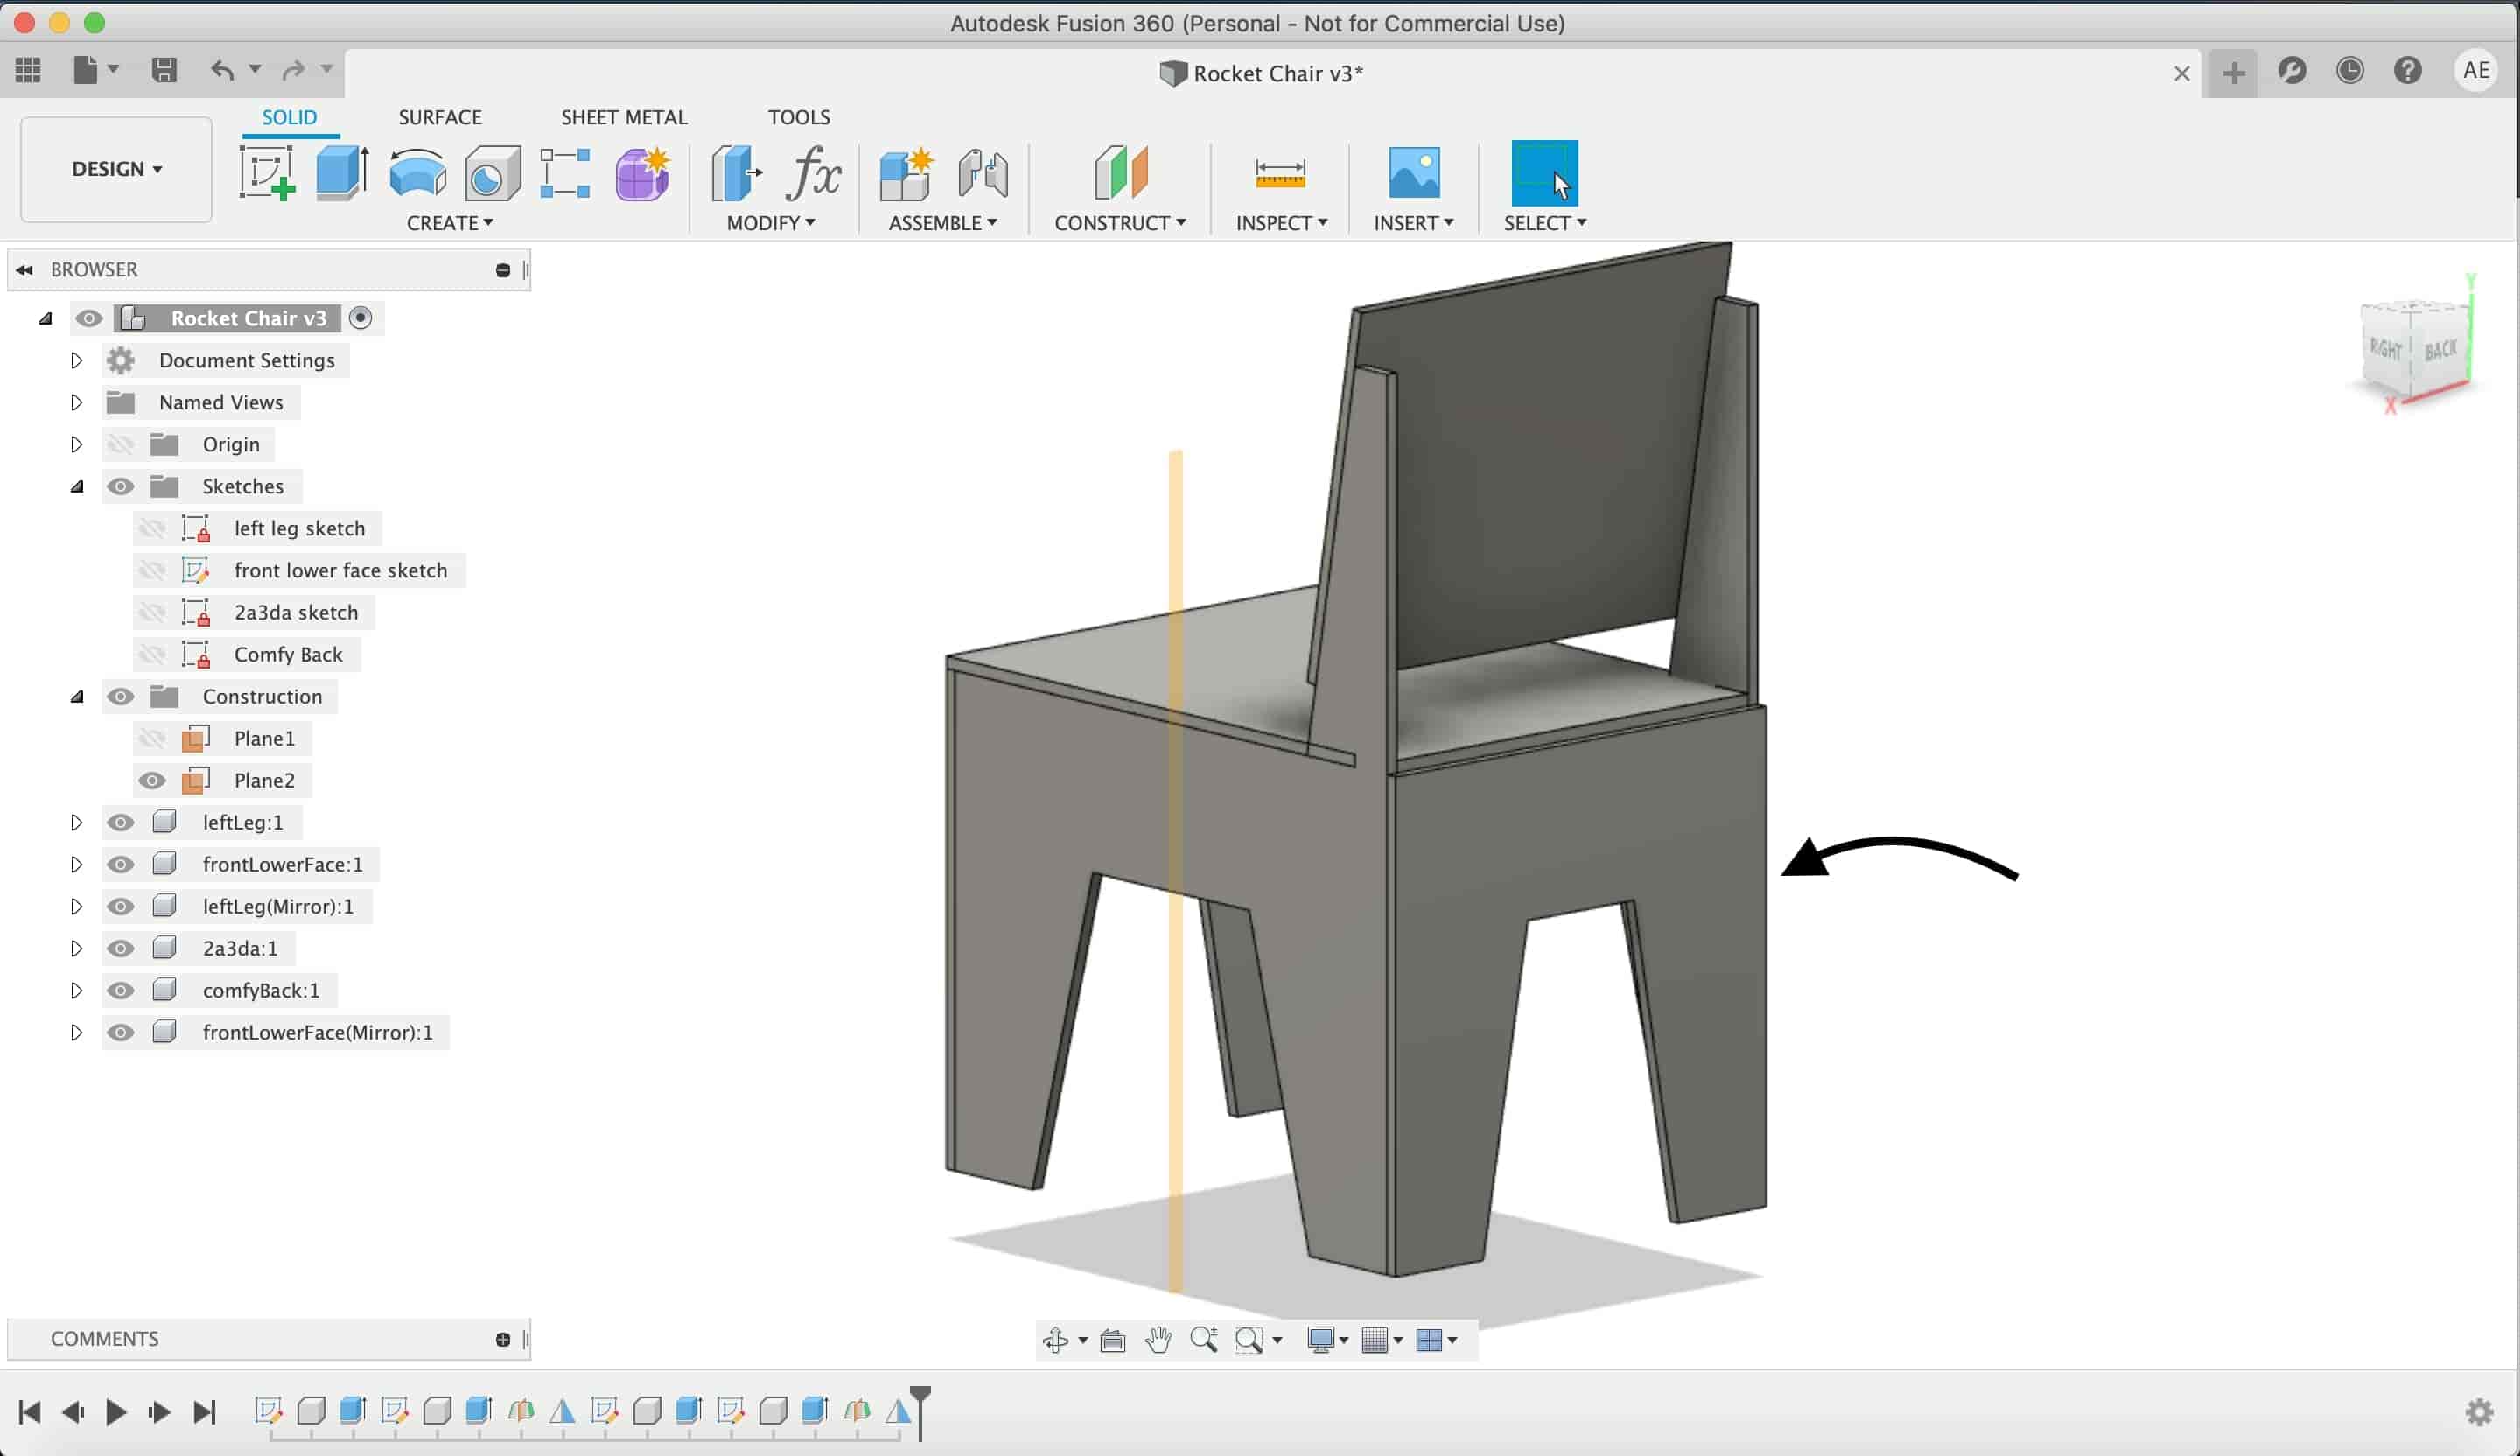Jump to timeline beginning
This screenshot has height=1456, width=2520.
[x=30, y=1412]
